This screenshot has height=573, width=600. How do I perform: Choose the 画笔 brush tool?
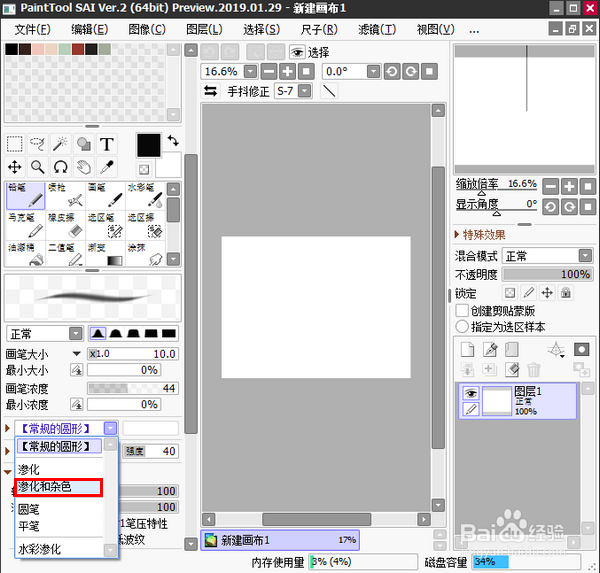pos(105,196)
